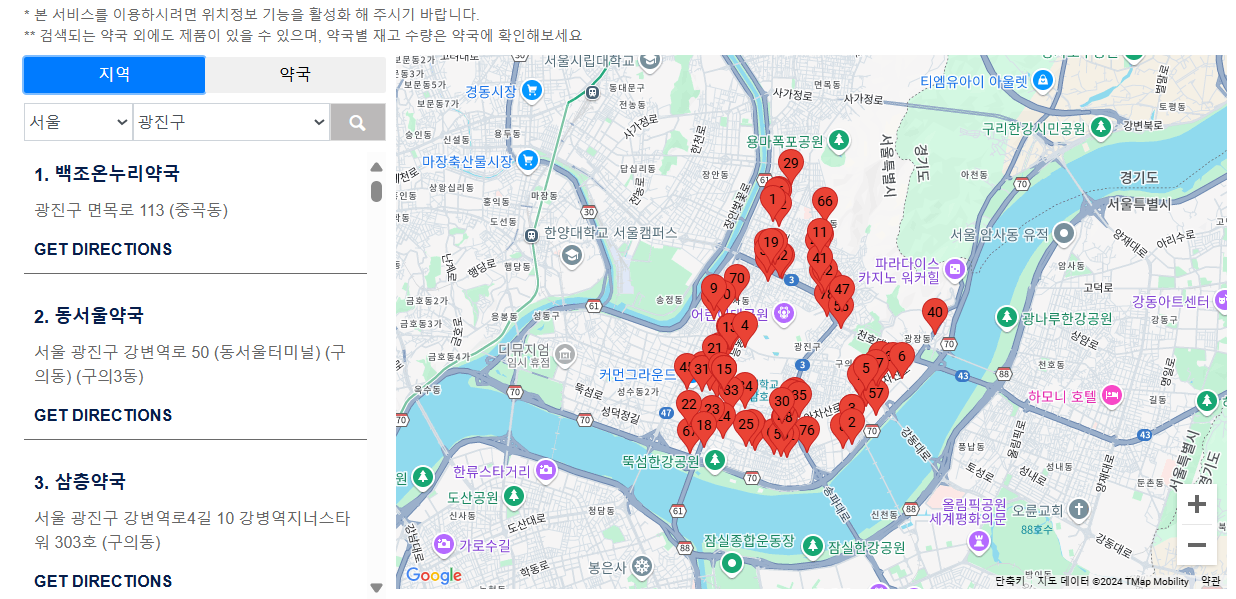
Task: Click the 잠실한강공원 park icon
Action: (x=814, y=545)
